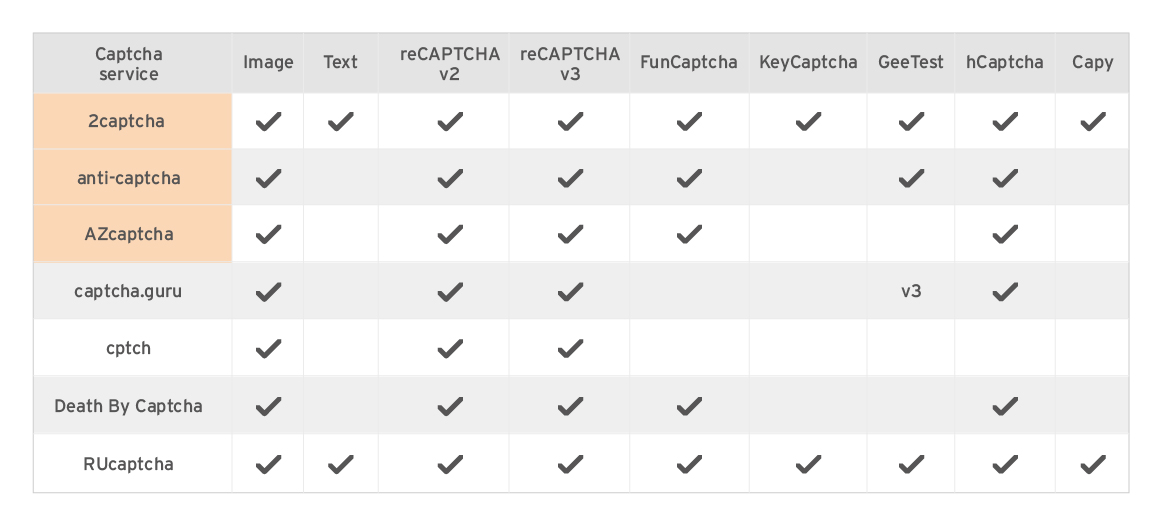Viewport: 1159px width, 523px height.
Task: Select the FunCaptcha column header
Action: 689,63
